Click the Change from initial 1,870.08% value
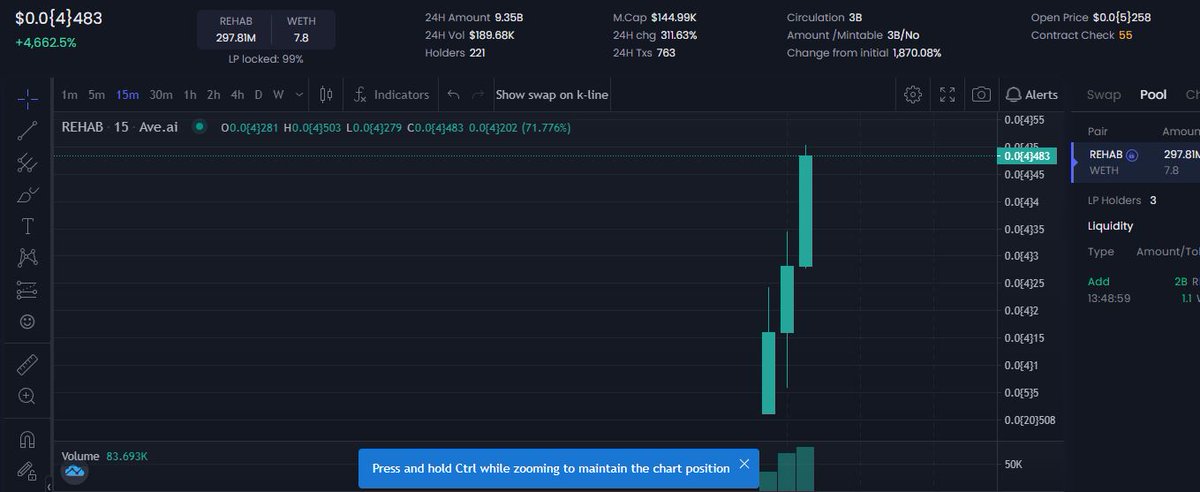This screenshot has width=1200, height=492. (917, 52)
